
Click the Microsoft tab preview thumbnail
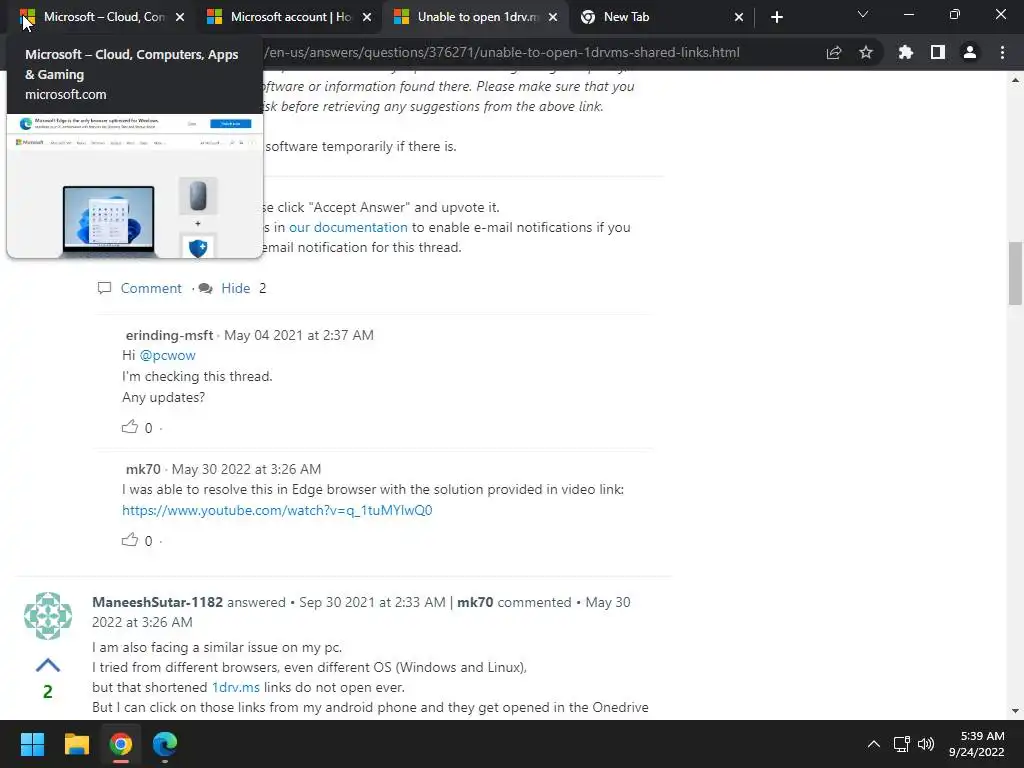click(x=135, y=186)
